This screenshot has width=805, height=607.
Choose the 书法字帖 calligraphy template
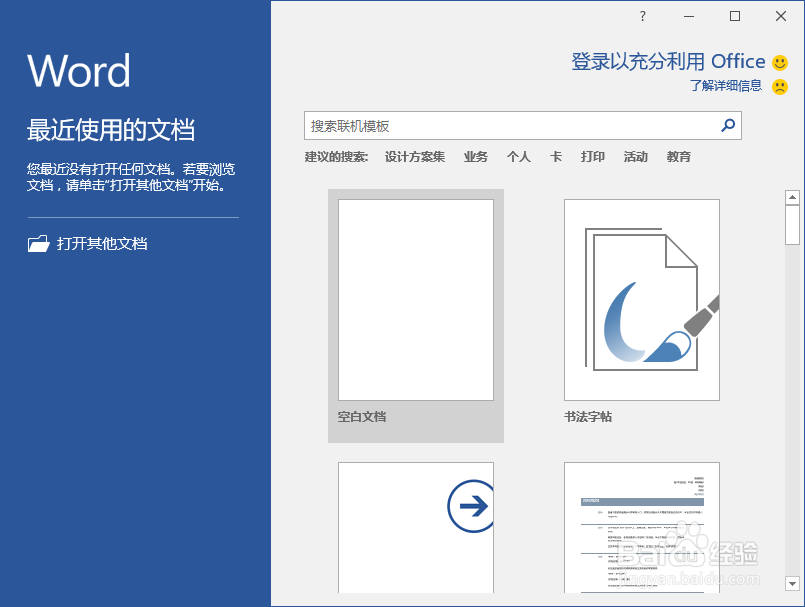point(642,300)
